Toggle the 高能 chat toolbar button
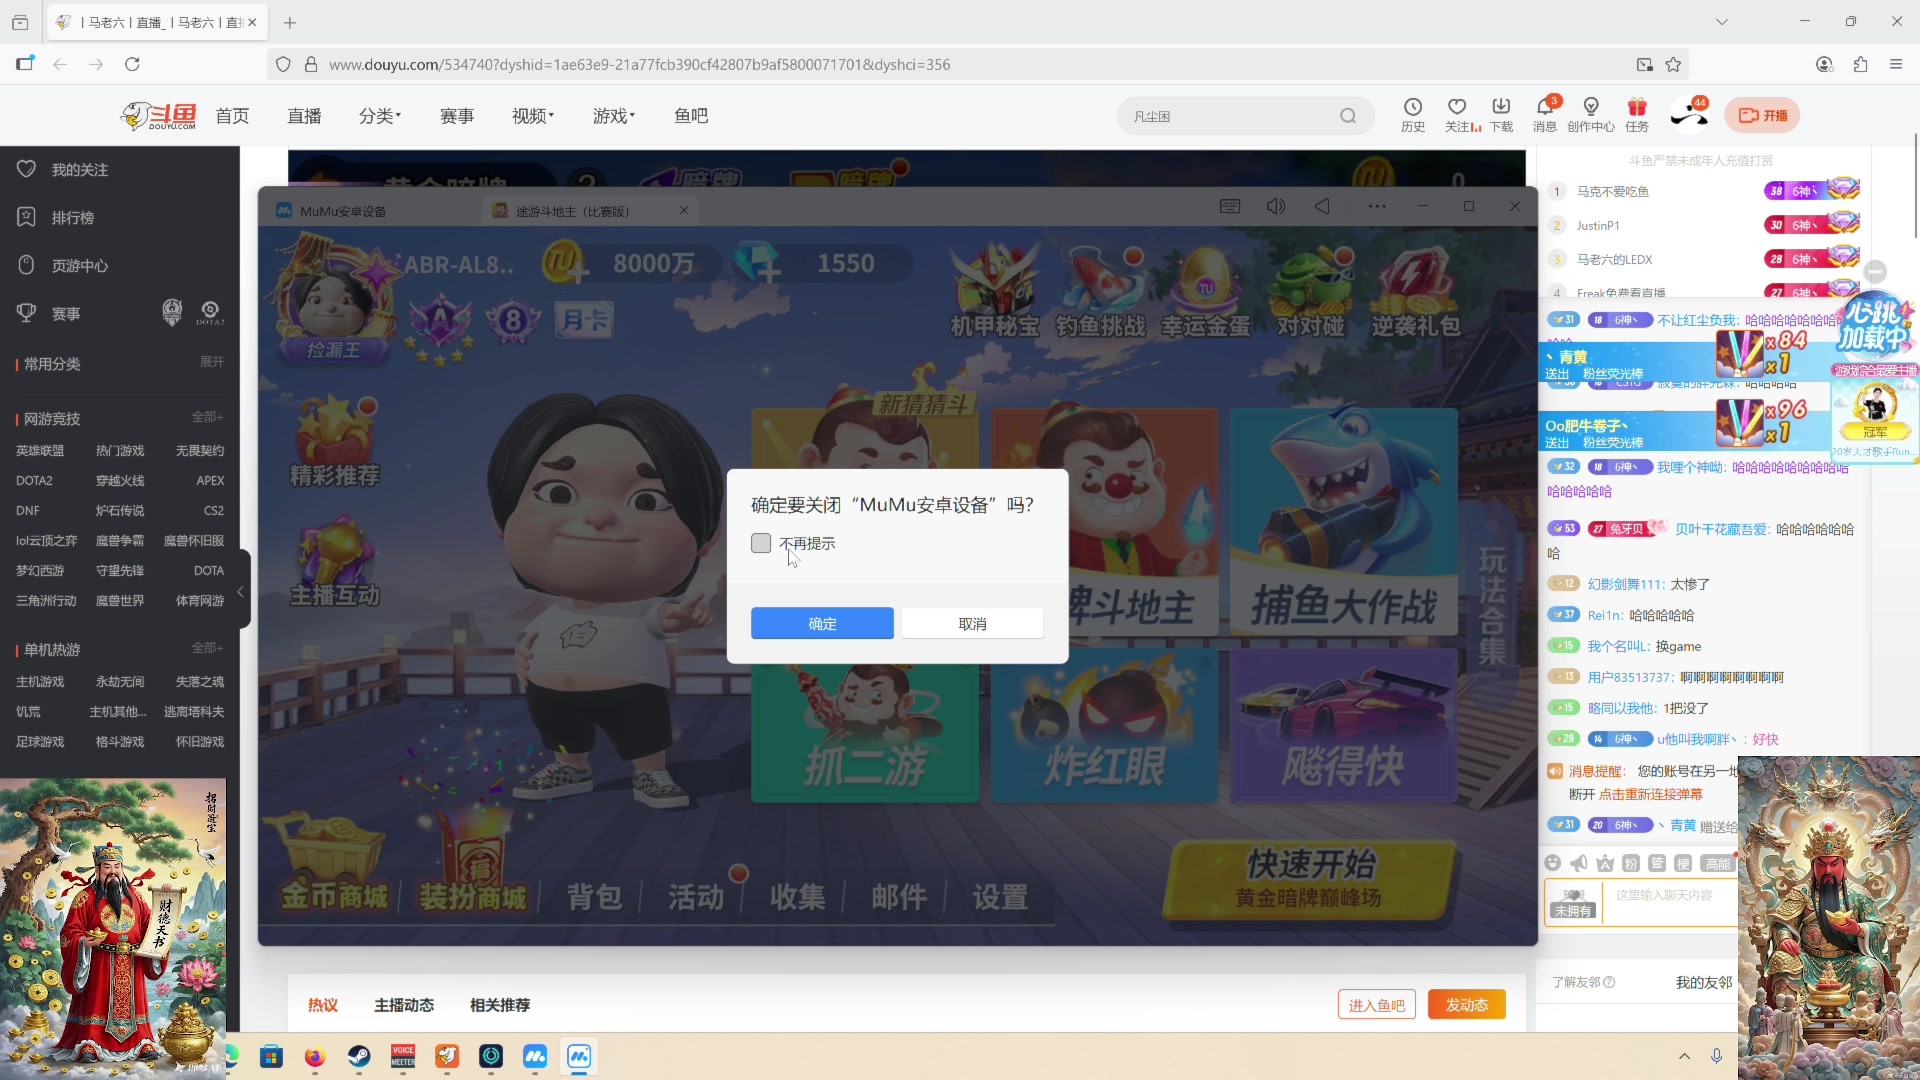Screen dimensions: 1920x1080 1717,863
